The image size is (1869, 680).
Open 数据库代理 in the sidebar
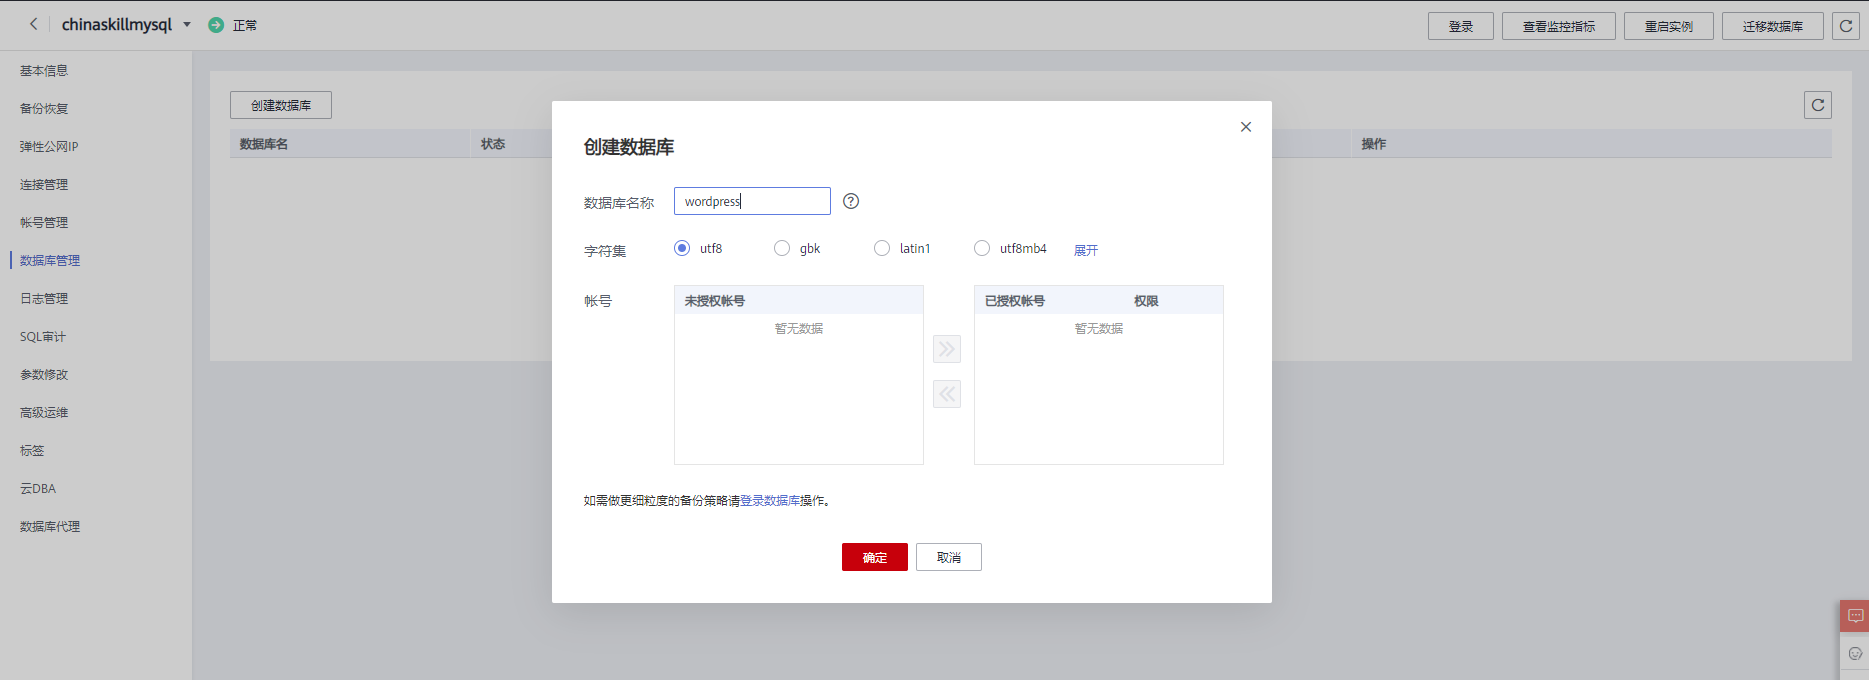[x=50, y=527]
